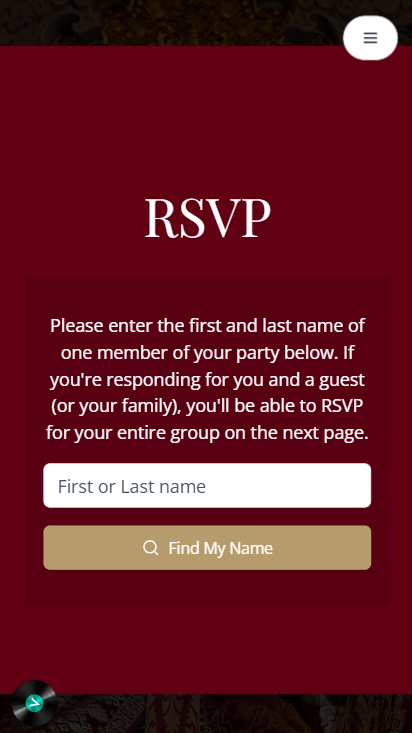This screenshot has width=412, height=733.
Task: Click the party name instruction paragraph
Action: (207, 379)
